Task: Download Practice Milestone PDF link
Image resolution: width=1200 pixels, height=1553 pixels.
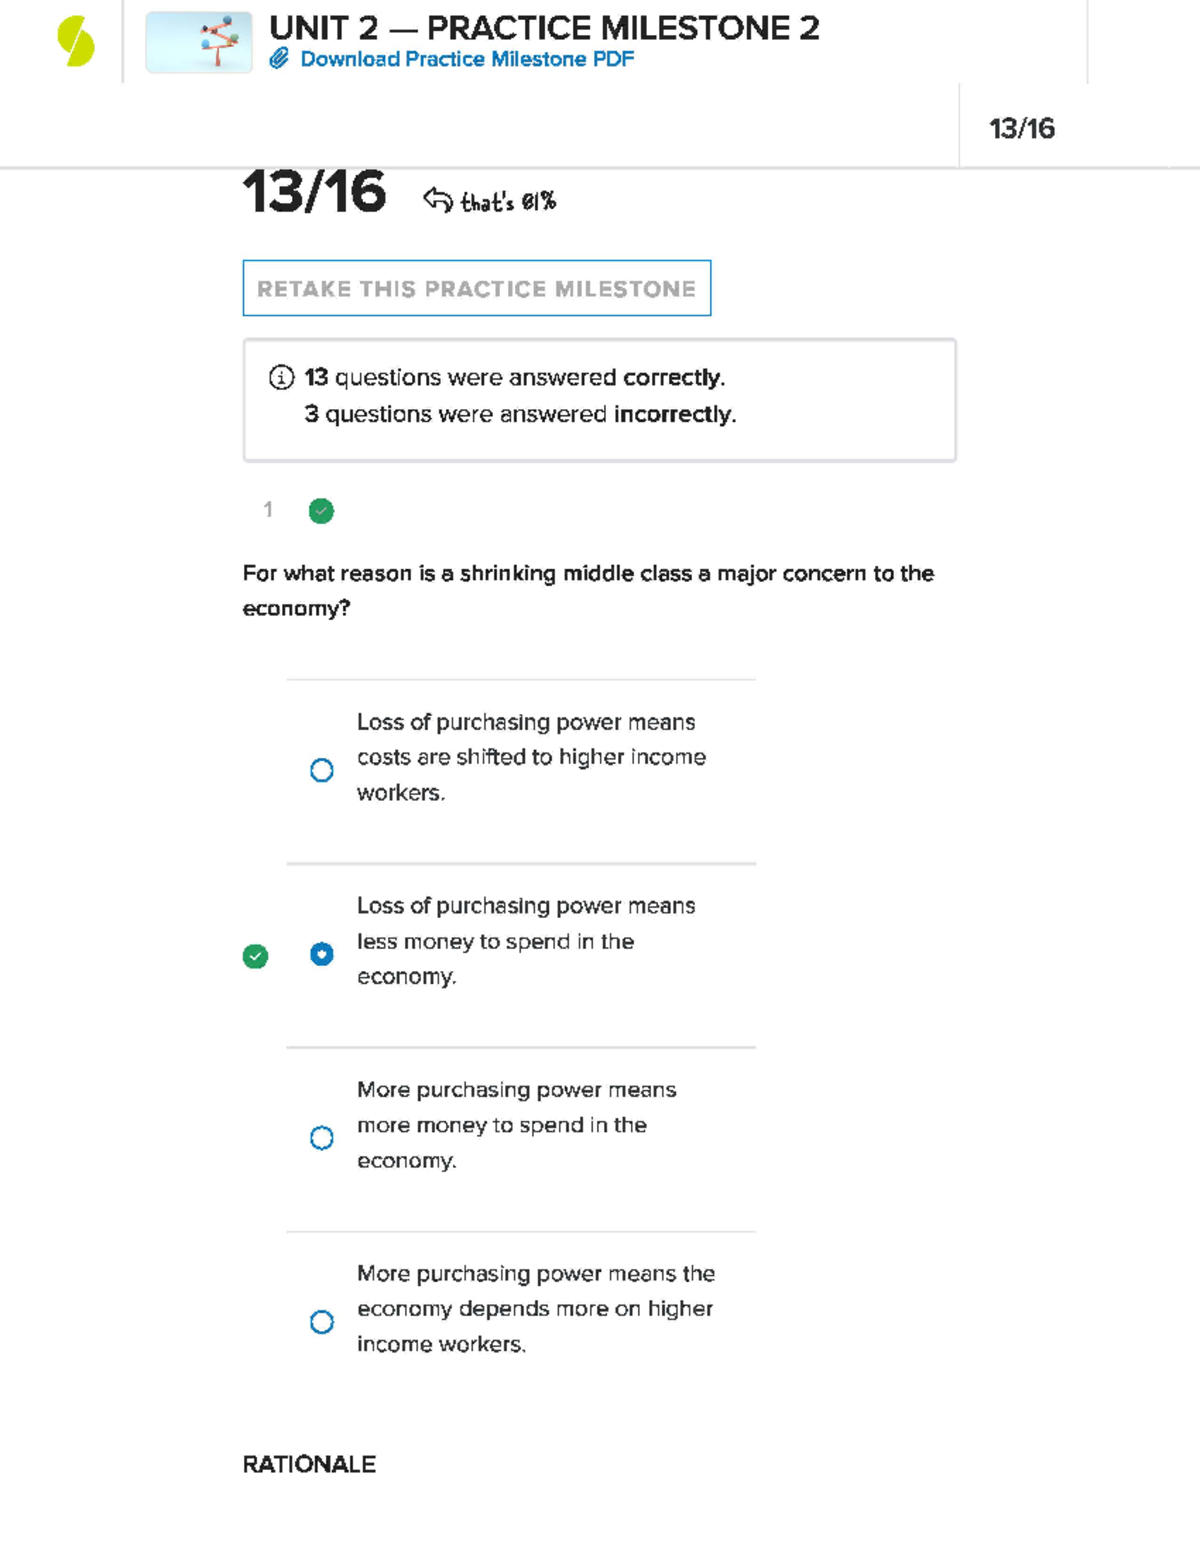Action: [467, 59]
